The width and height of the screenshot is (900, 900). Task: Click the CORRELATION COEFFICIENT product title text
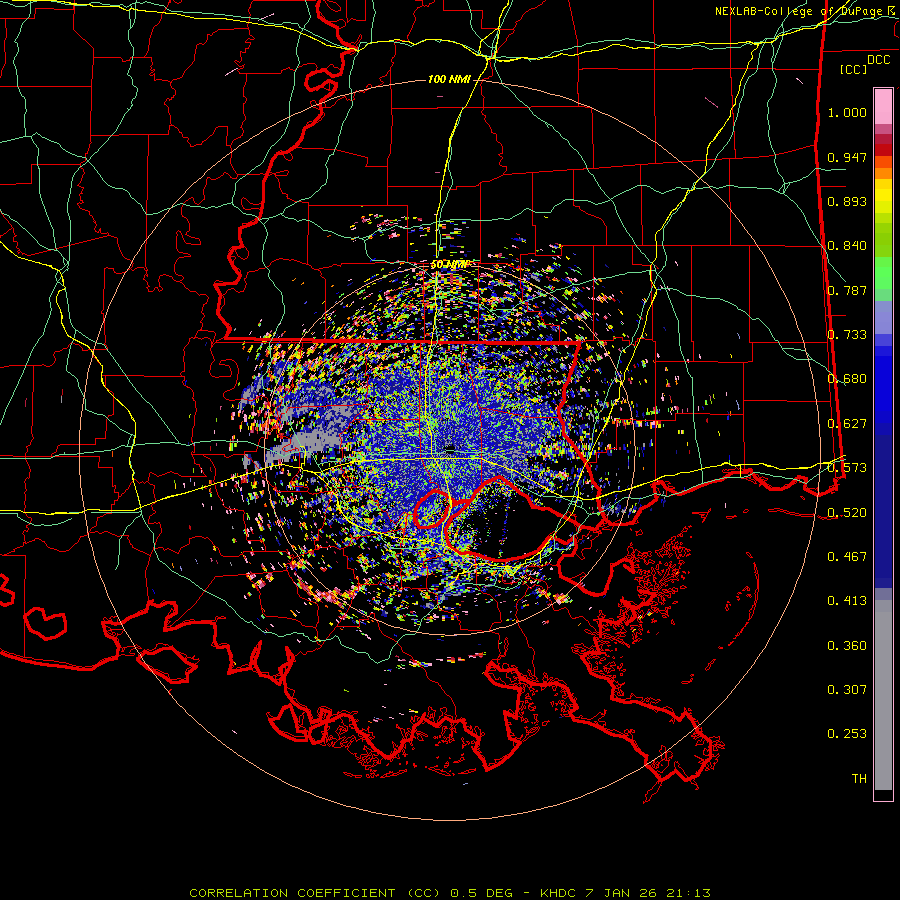coord(292,893)
